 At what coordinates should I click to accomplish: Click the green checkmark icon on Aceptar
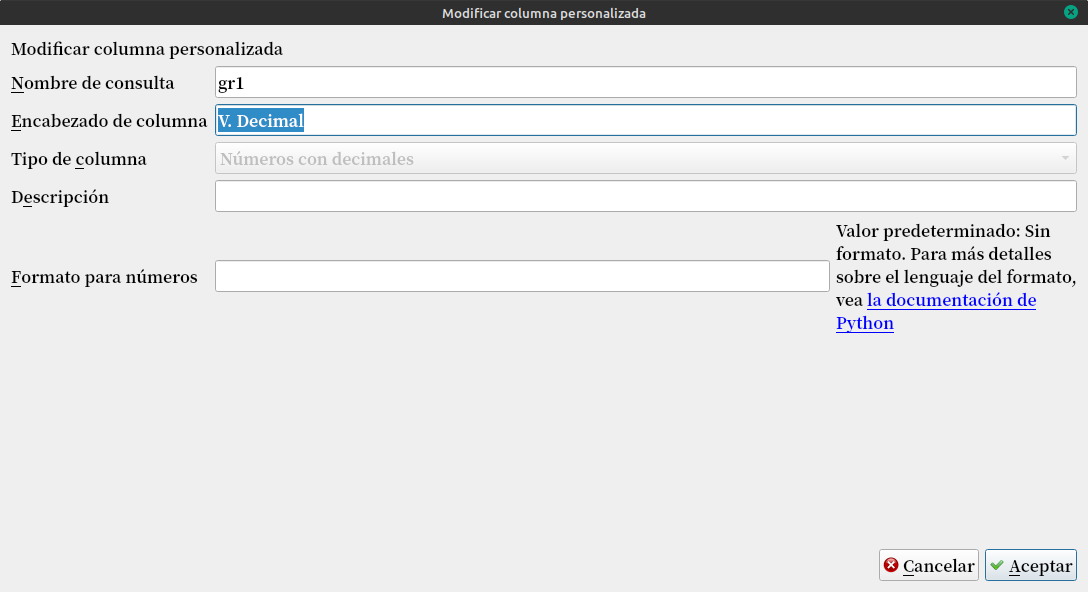[997, 566]
